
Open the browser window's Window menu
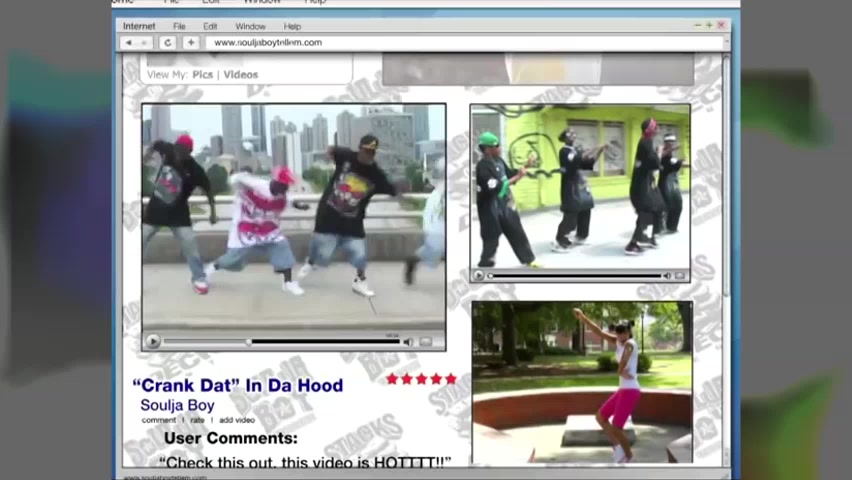click(250, 26)
